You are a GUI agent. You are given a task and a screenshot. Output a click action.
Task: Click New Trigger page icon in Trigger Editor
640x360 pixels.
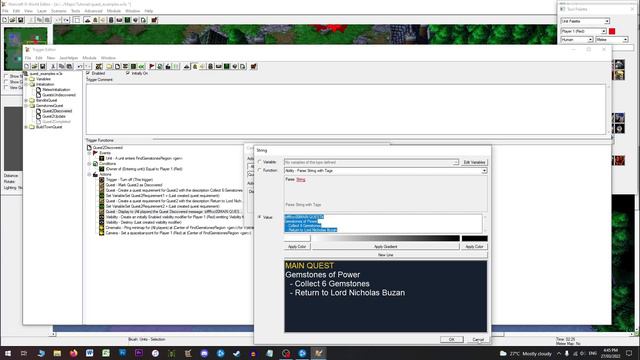coord(118,67)
